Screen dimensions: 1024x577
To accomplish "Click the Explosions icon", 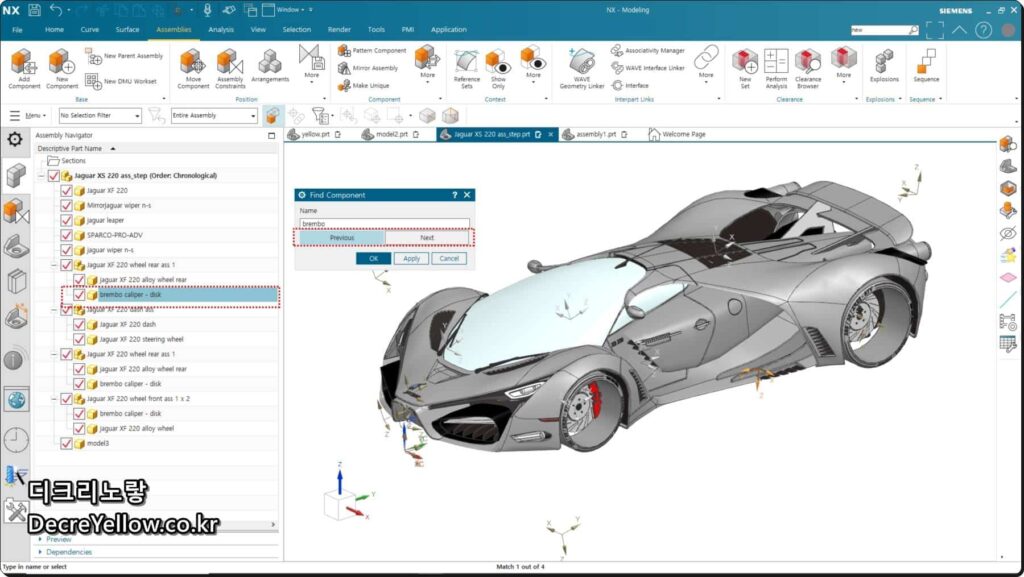I will [884, 65].
